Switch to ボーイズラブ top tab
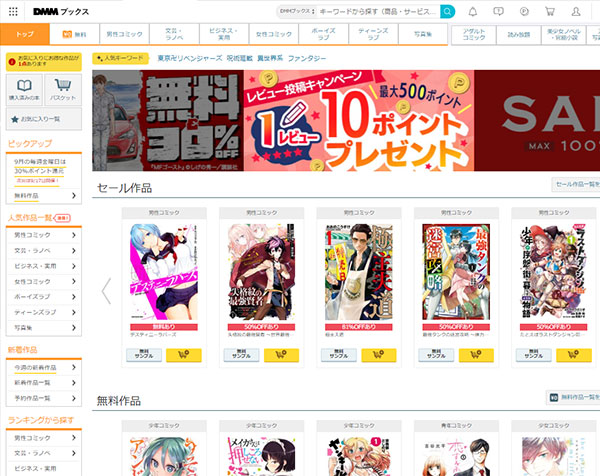The width and height of the screenshot is (600, 476). 323,34
